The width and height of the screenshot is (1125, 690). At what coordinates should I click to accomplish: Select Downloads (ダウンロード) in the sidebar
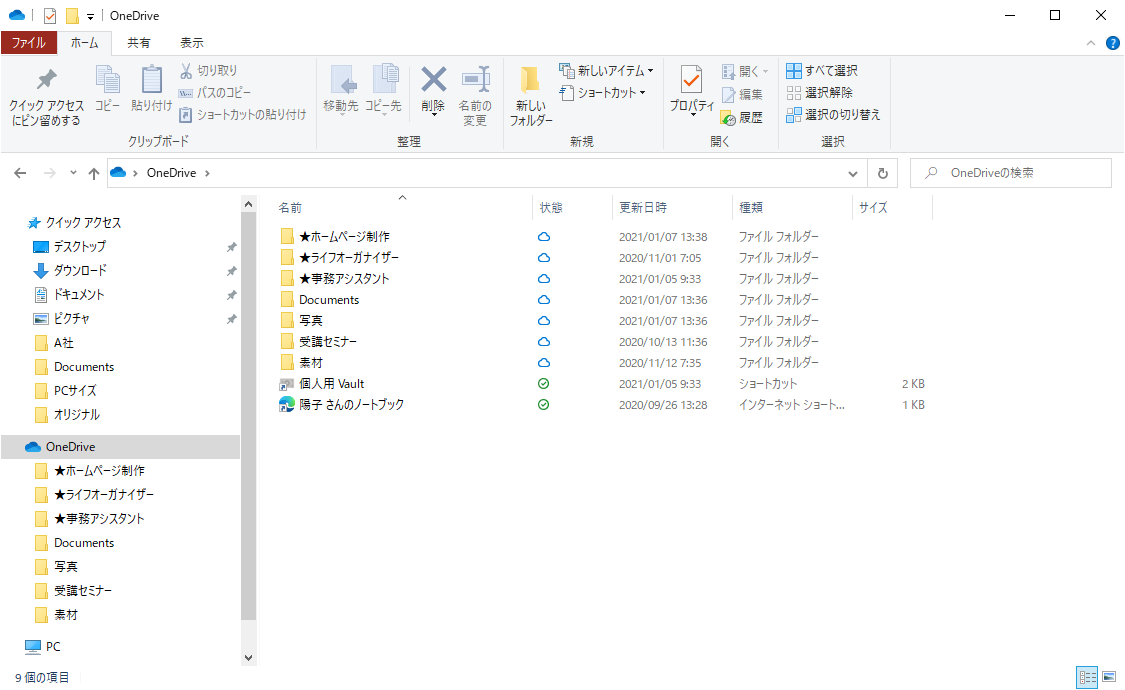[x=80, y=270]
